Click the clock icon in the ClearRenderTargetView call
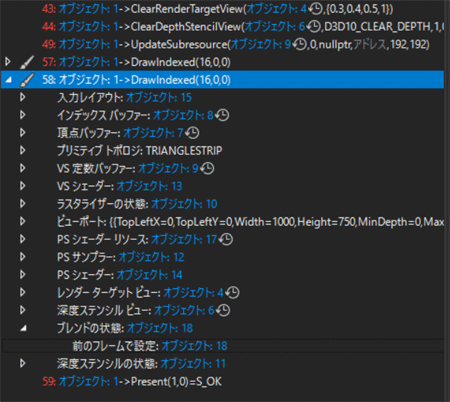 315,9
